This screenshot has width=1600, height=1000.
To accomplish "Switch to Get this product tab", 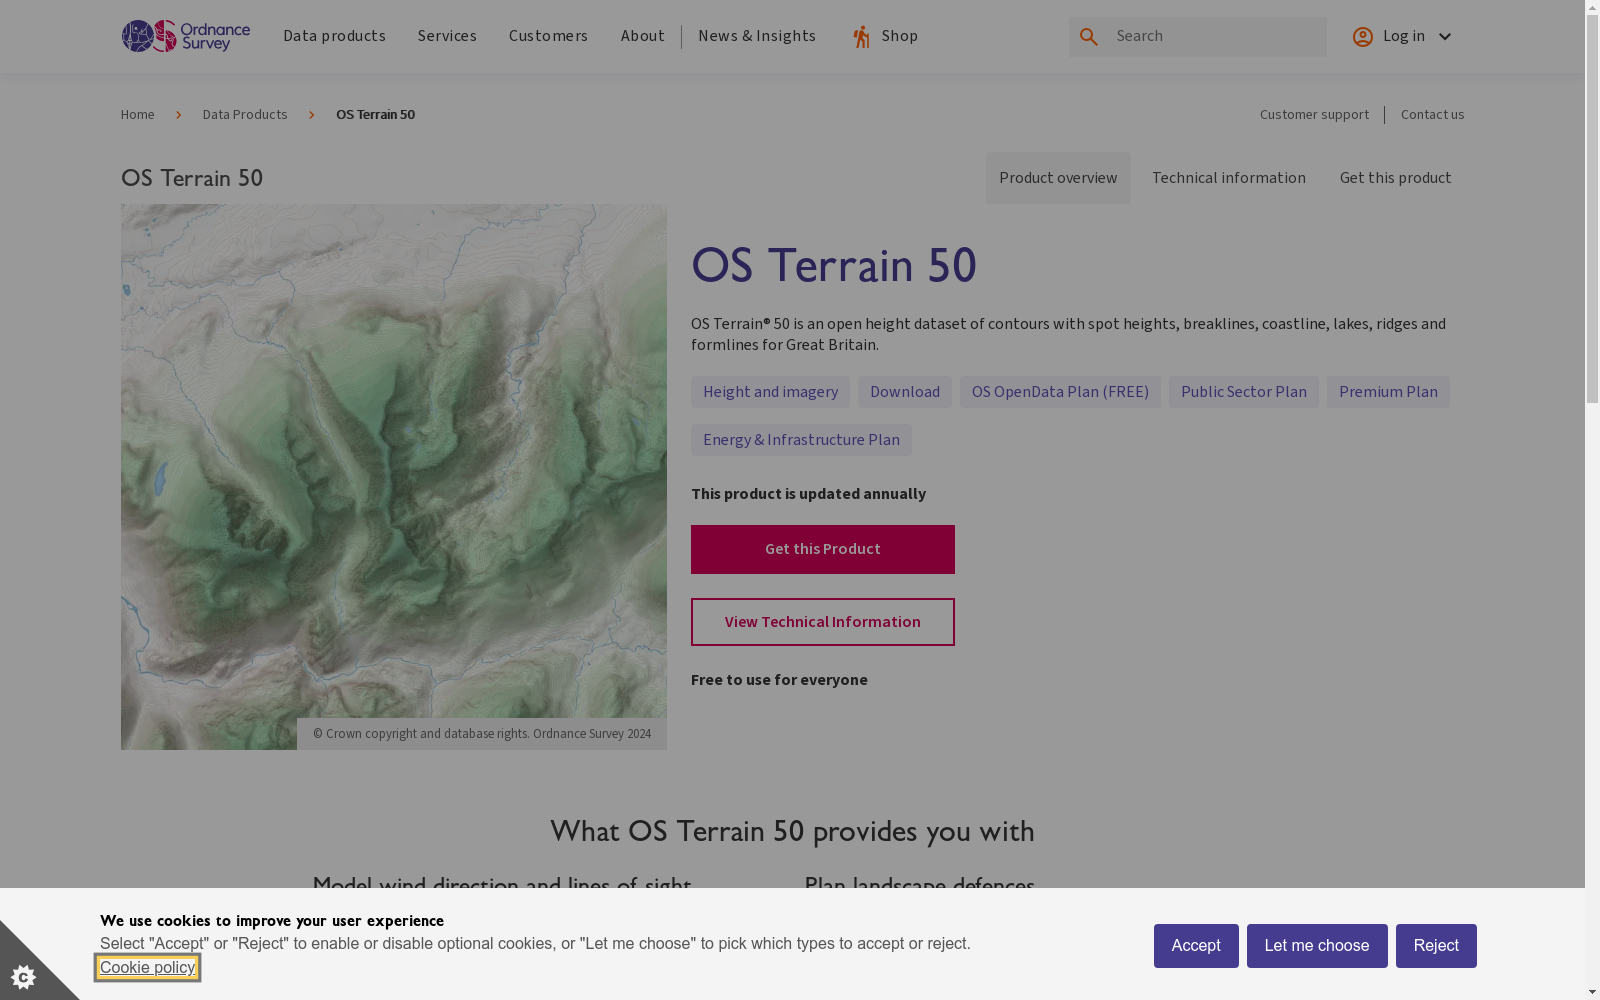I will tap(1395, 178).
